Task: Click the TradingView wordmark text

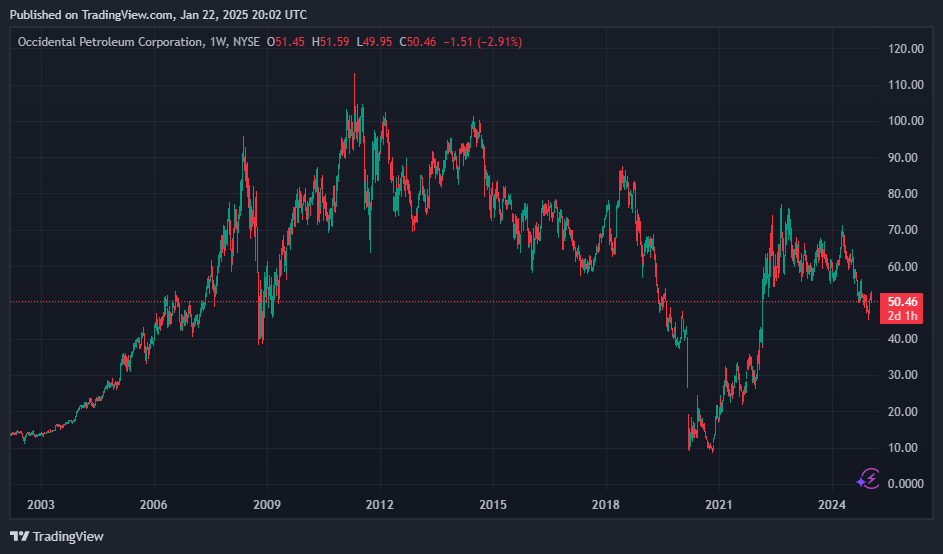Action: click(x=68, y=536)
